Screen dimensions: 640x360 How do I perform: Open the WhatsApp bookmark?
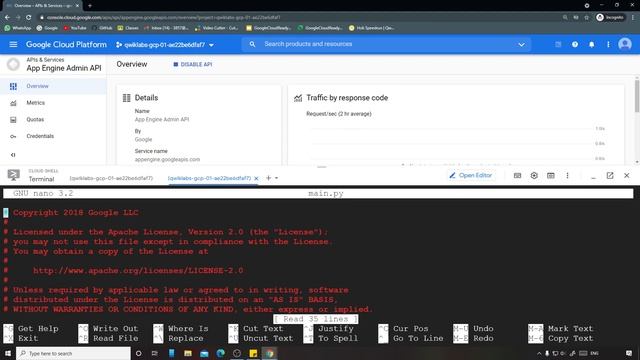pyautogui.click(x=18, y=28)
